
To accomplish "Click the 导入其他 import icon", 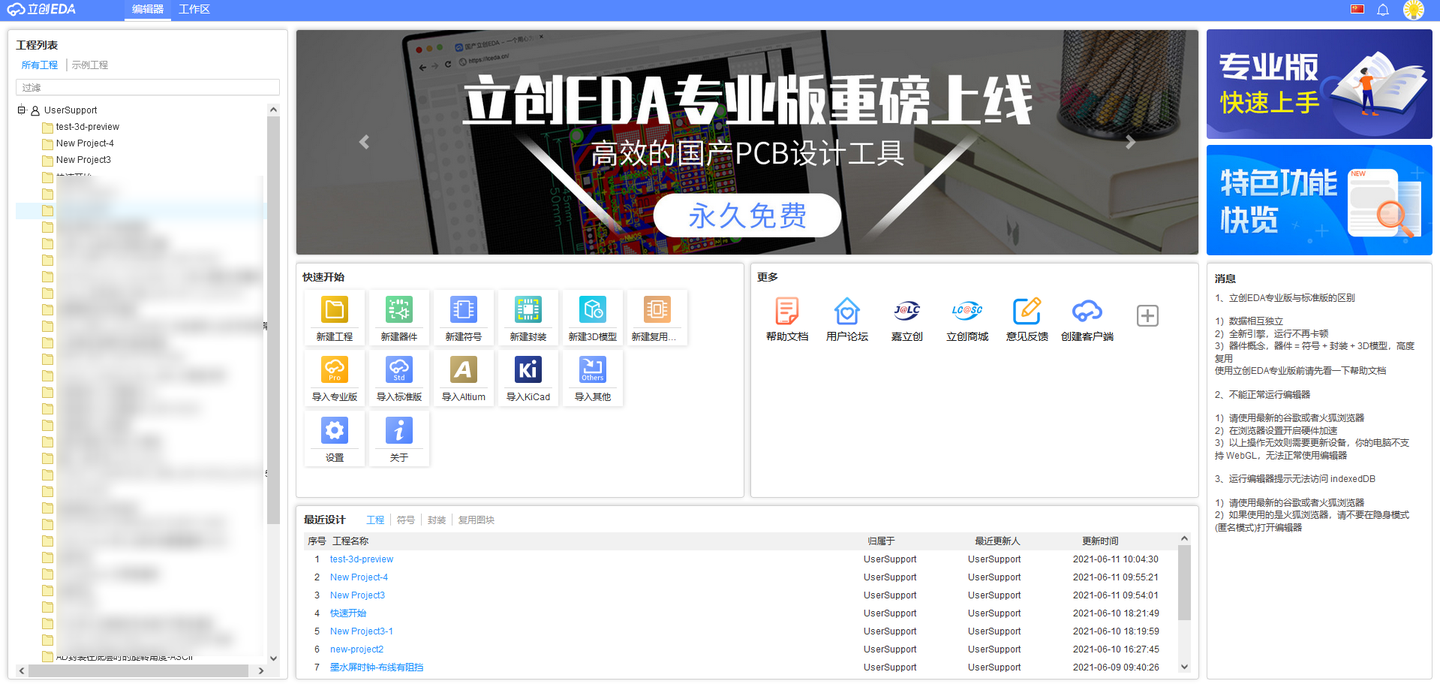I will tap(593, 369).
